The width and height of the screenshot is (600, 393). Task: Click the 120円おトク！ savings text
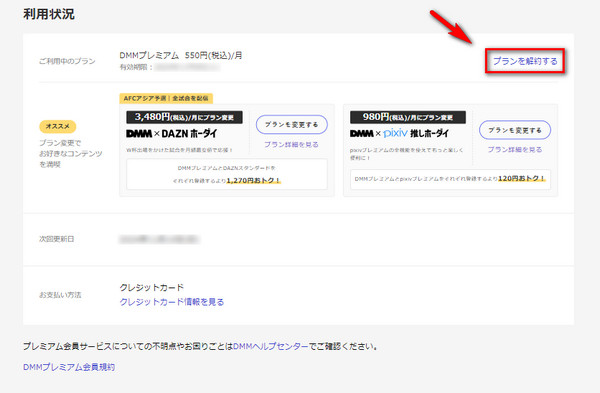coord(521,178)
